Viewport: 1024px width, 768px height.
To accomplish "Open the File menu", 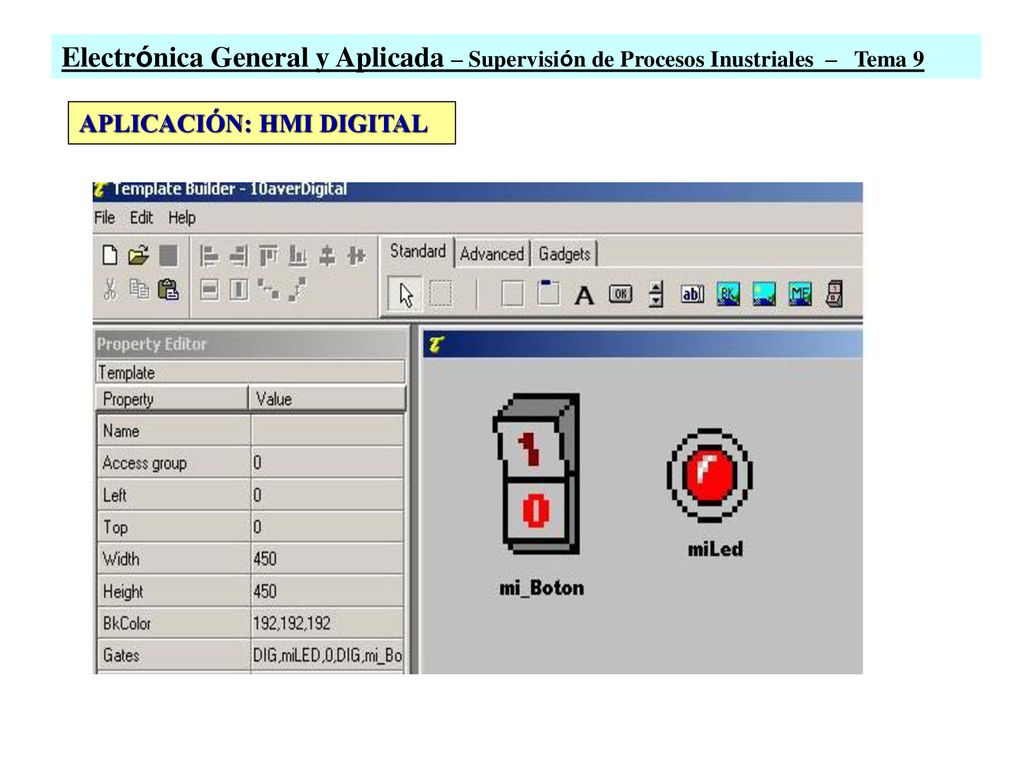I will pos(104,217).
